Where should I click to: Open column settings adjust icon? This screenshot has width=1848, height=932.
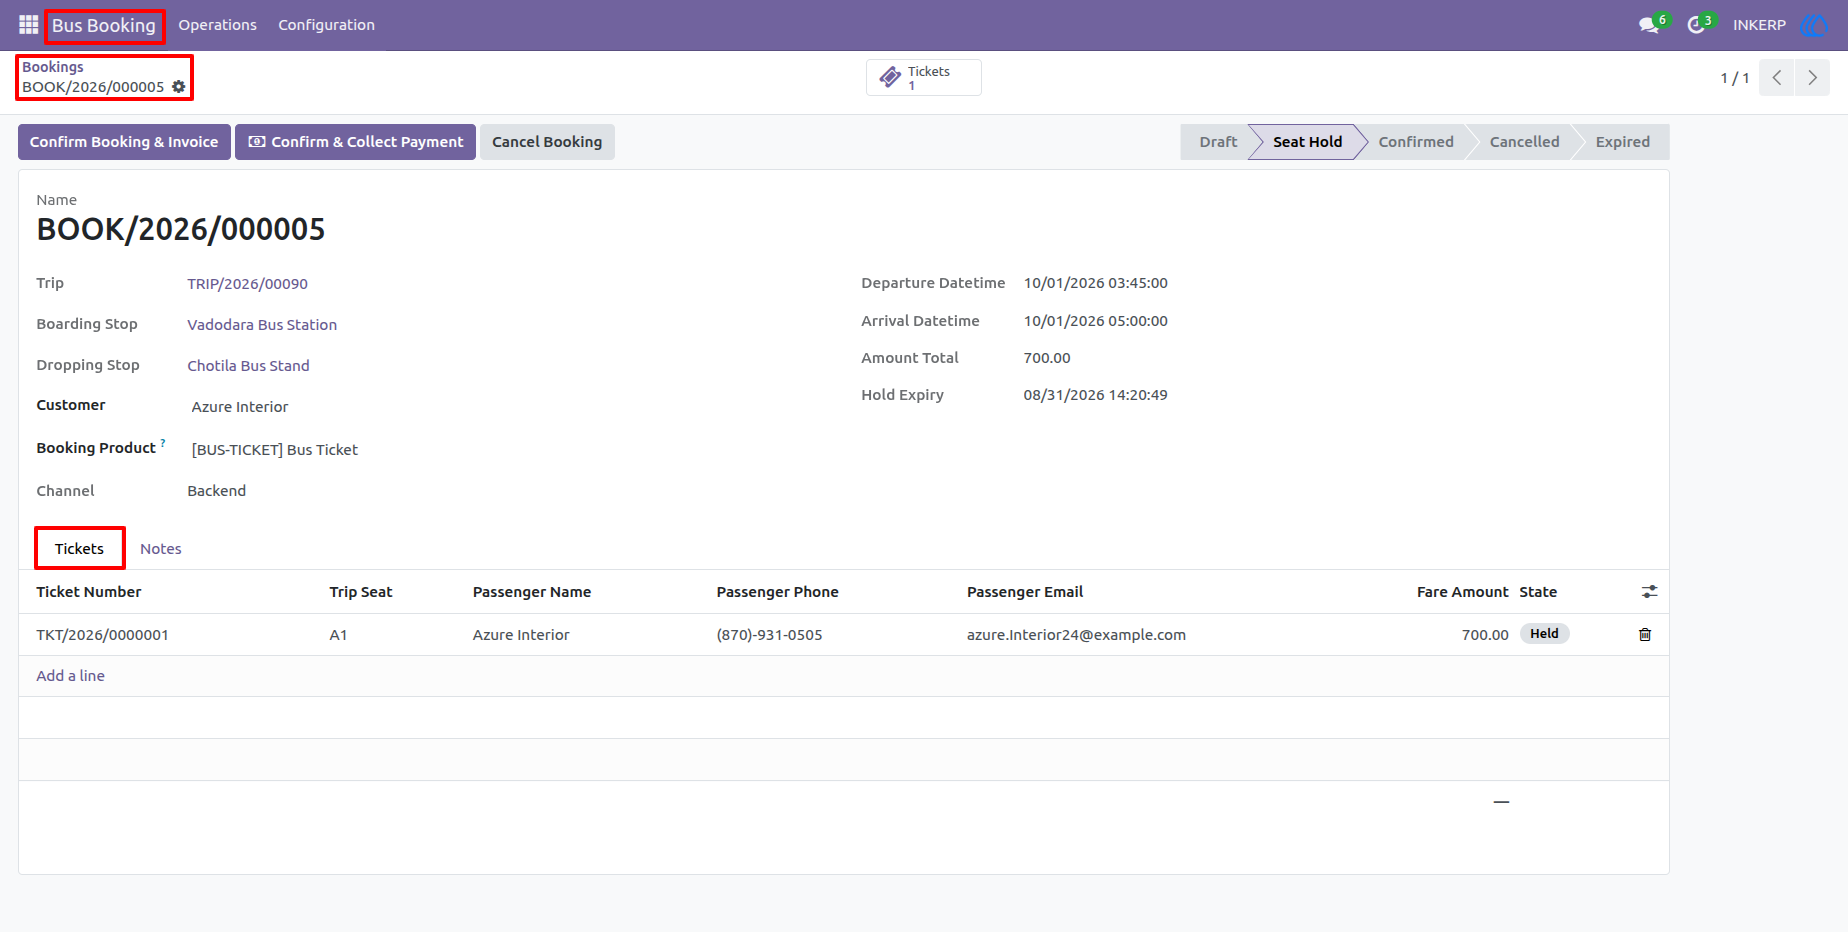point(1649,592)
